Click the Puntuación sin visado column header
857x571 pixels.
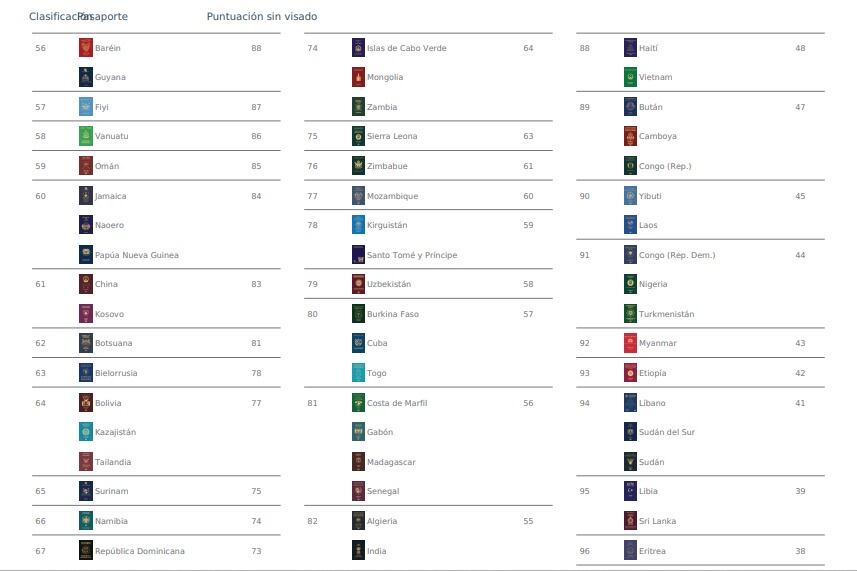click(x=262, y=16)
